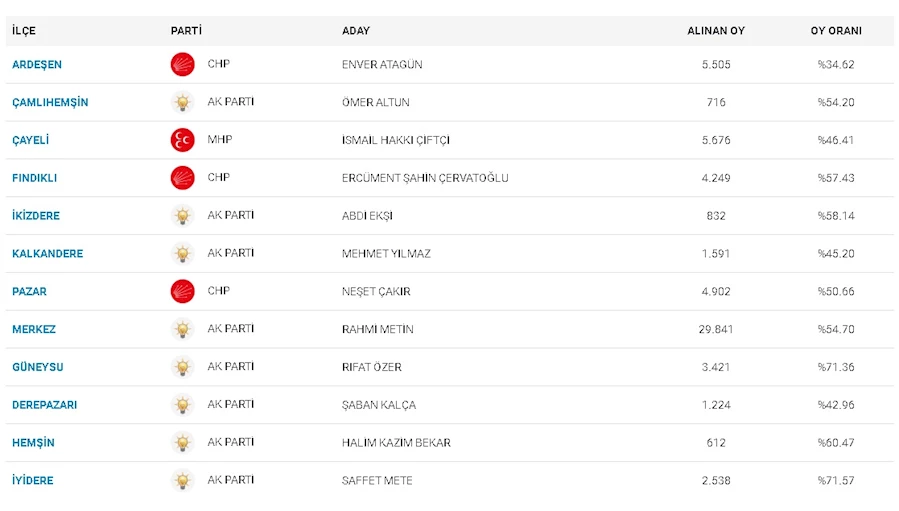Click the PARTİ column header
Screen dimensions: 899x511
tap(186, 31)
